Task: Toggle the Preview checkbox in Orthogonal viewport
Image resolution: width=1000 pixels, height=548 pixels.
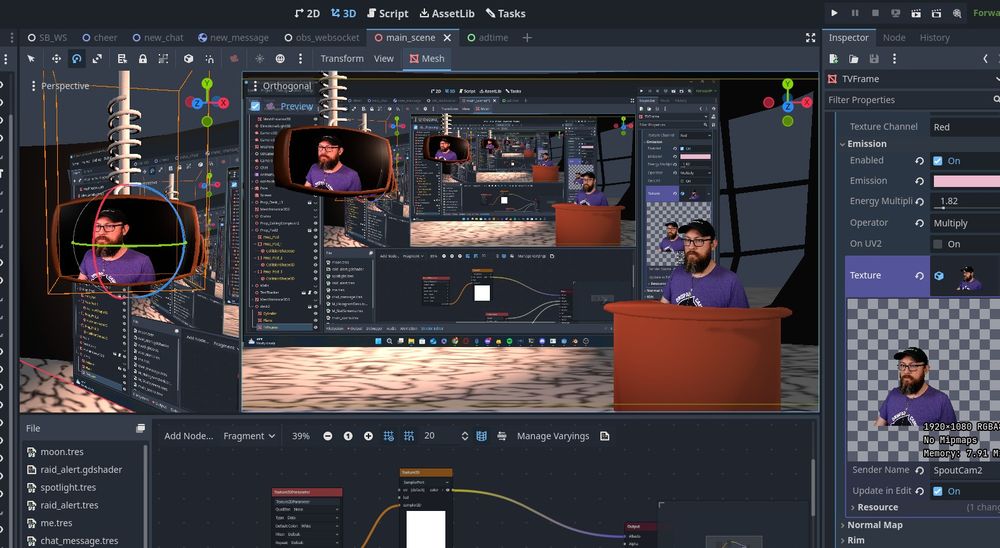Action: click(255, 106)
